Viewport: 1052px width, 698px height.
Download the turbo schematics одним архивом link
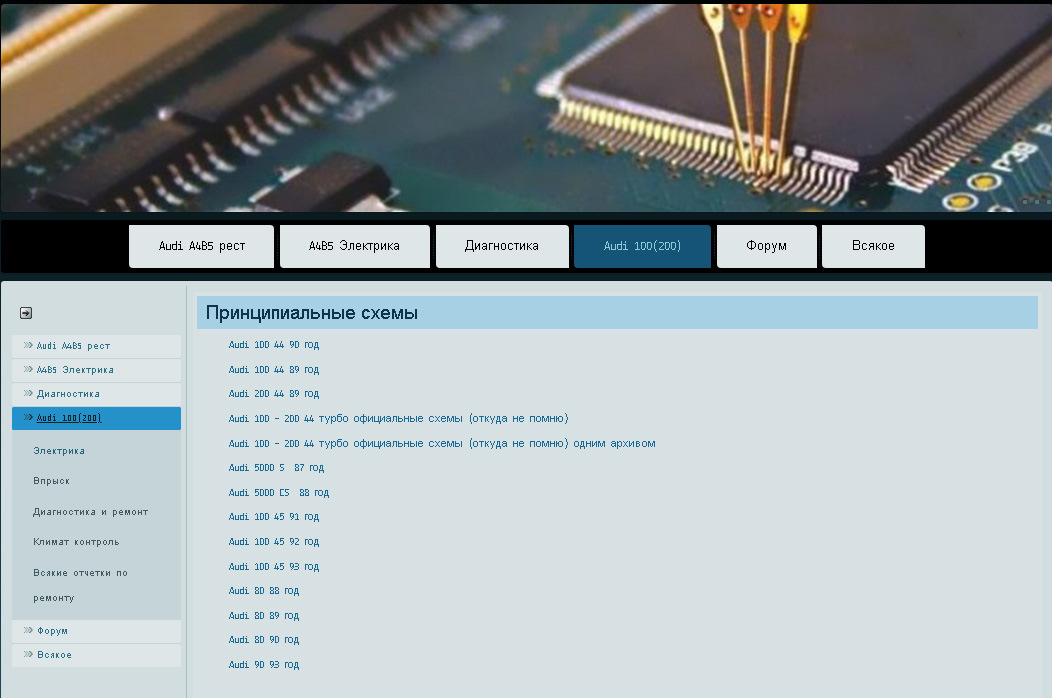[441, 443]
